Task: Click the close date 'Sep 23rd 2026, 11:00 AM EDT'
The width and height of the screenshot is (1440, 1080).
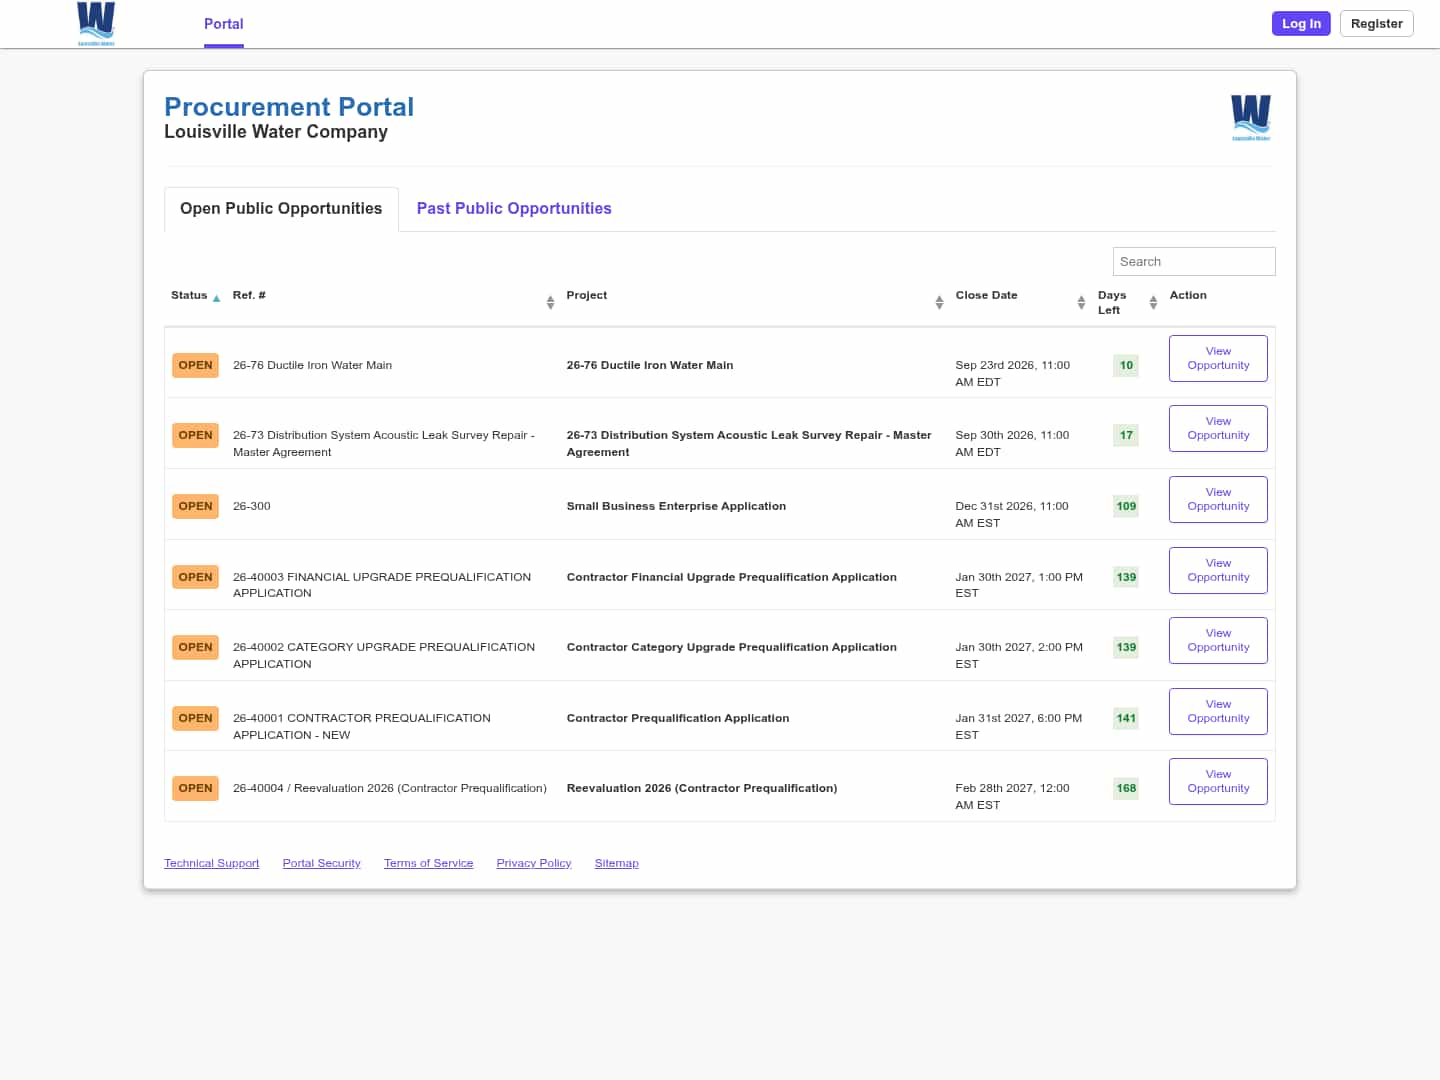Action: [x=1012, y=373]
